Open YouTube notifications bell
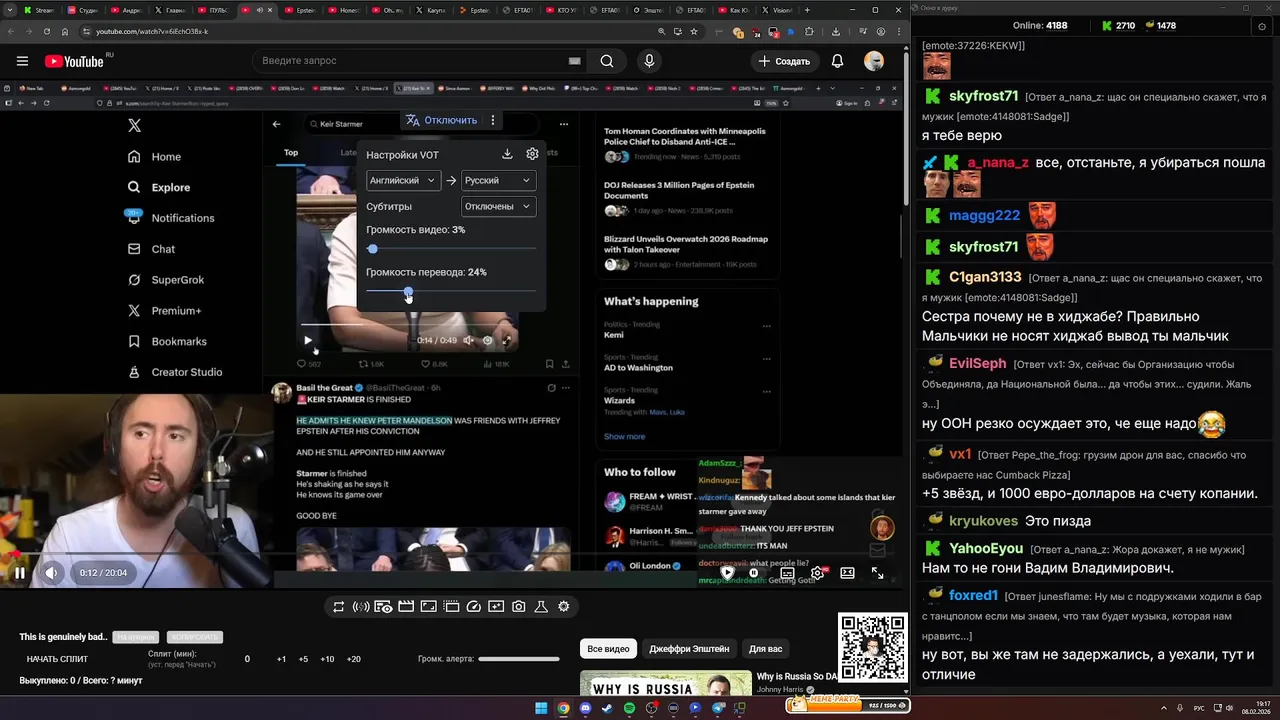1280x720 pixels. 837,61
